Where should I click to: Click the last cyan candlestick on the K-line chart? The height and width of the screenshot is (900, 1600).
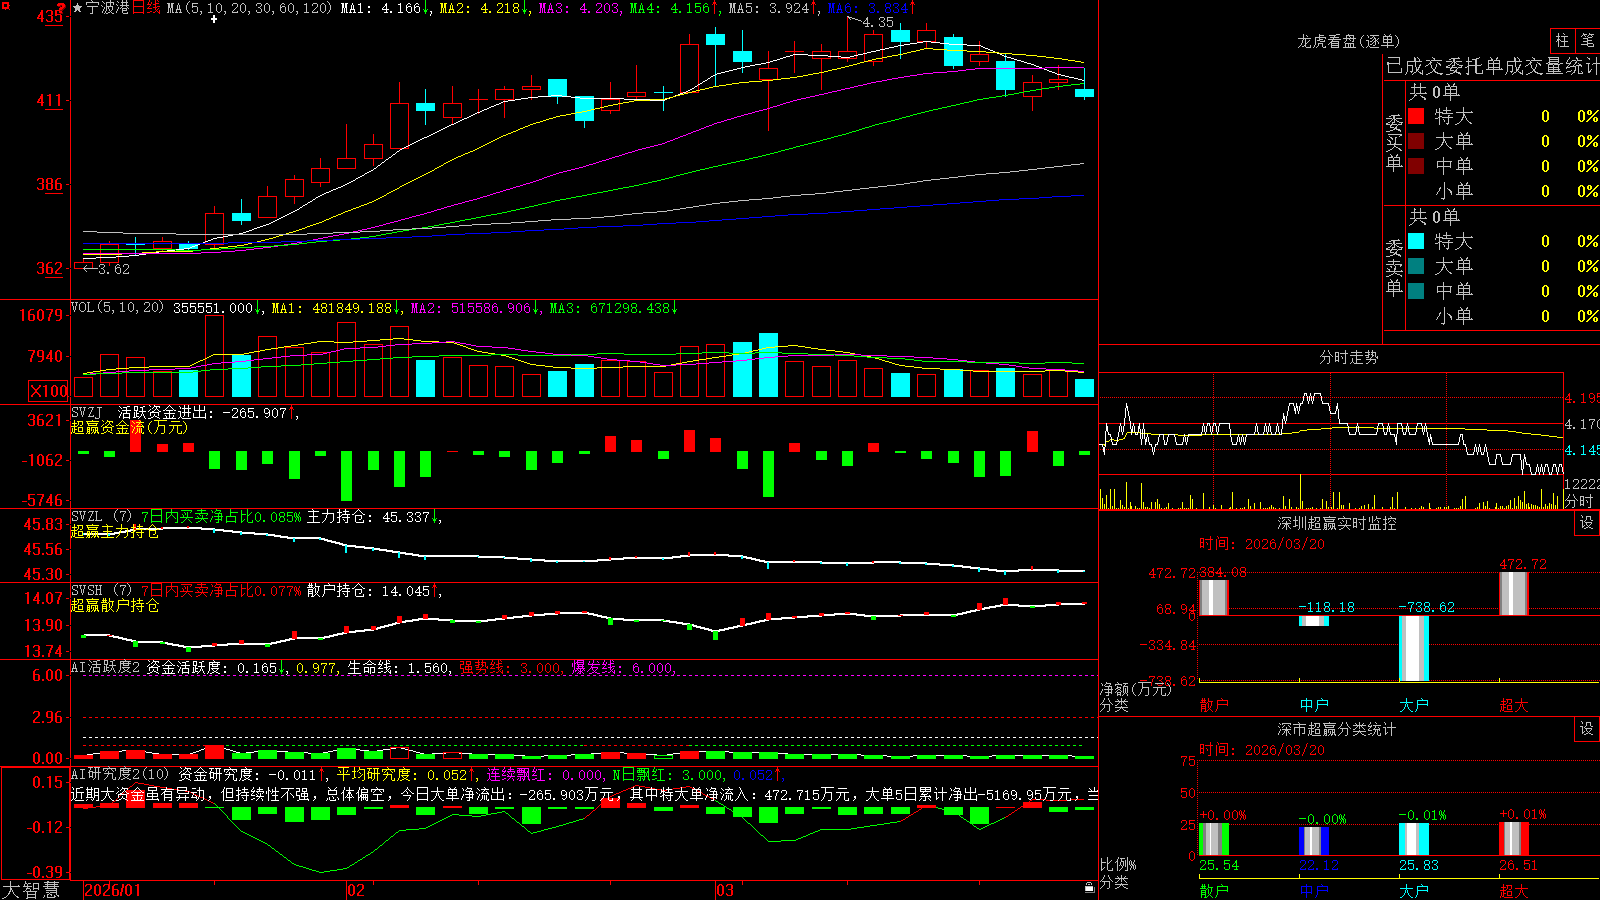pyautogui.click(x=1084, y=92)
